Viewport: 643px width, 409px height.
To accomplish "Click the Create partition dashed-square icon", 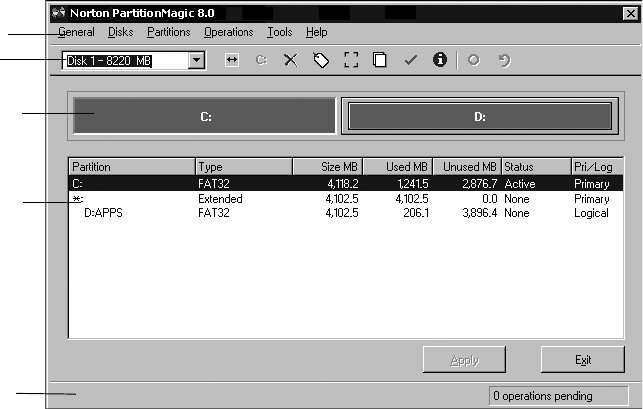I will point(351,60).
